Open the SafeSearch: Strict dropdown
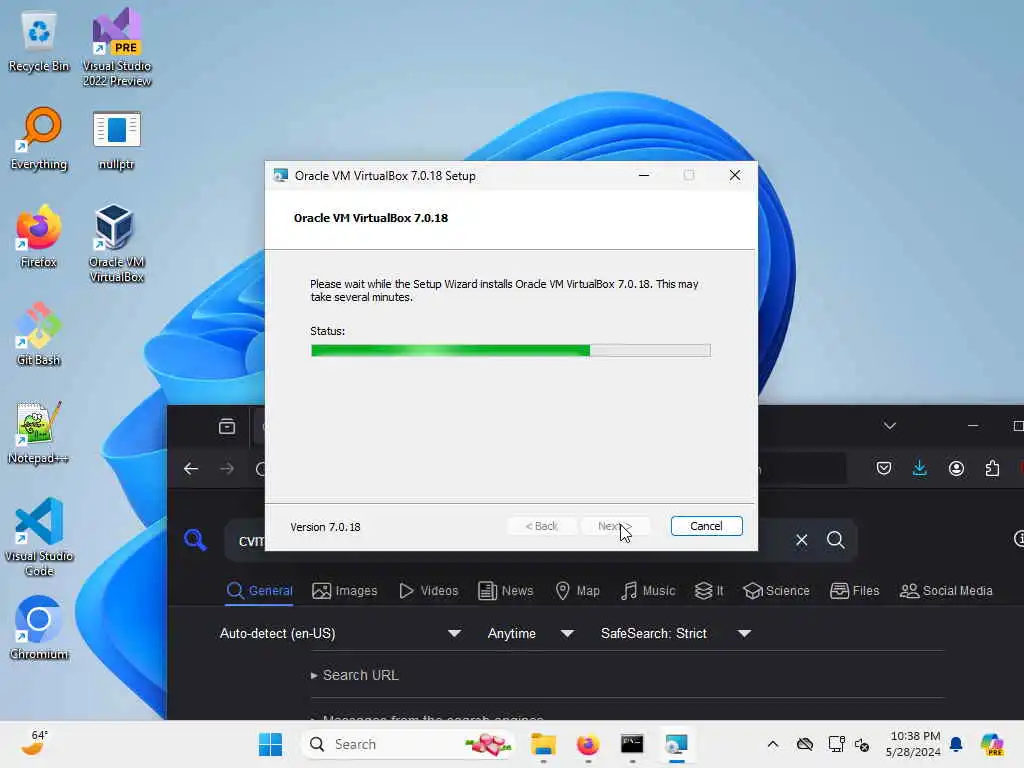 click(x=676, y=633)
